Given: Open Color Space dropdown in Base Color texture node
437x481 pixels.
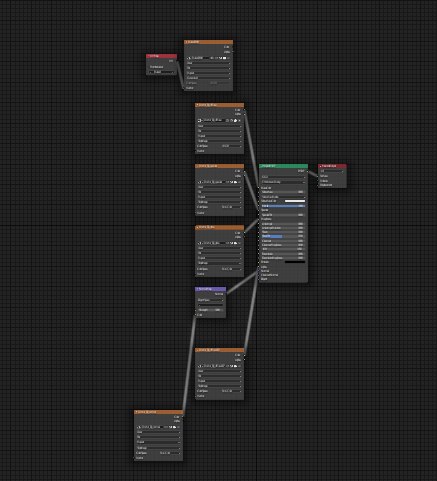Looking at the screenshot, I should coord(231,146).
